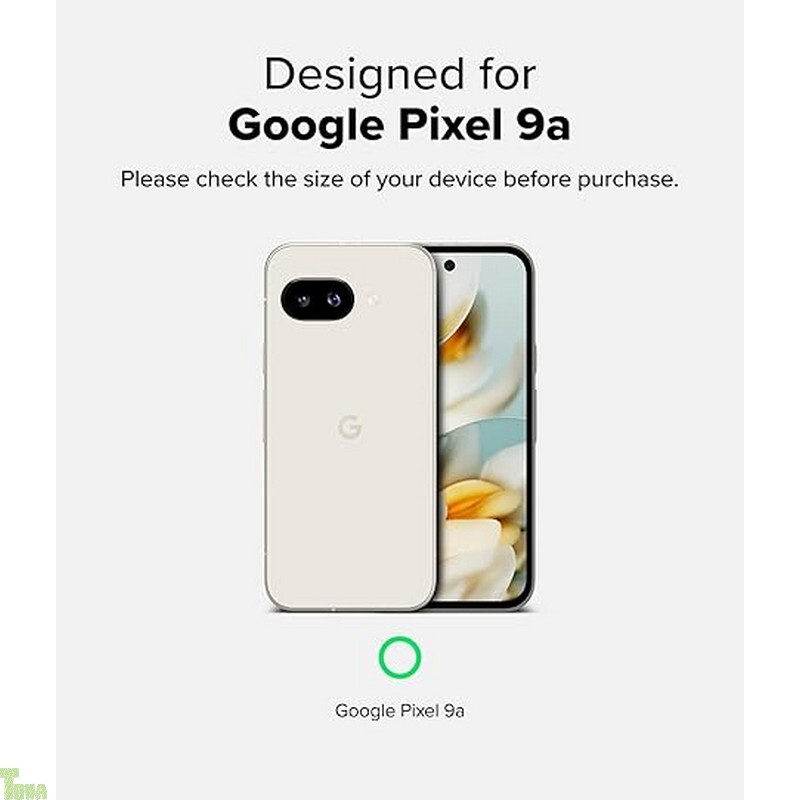Click the "Please check the size" notice
The height and width of the screenshot is (800, 800).
tap(399, 180)
